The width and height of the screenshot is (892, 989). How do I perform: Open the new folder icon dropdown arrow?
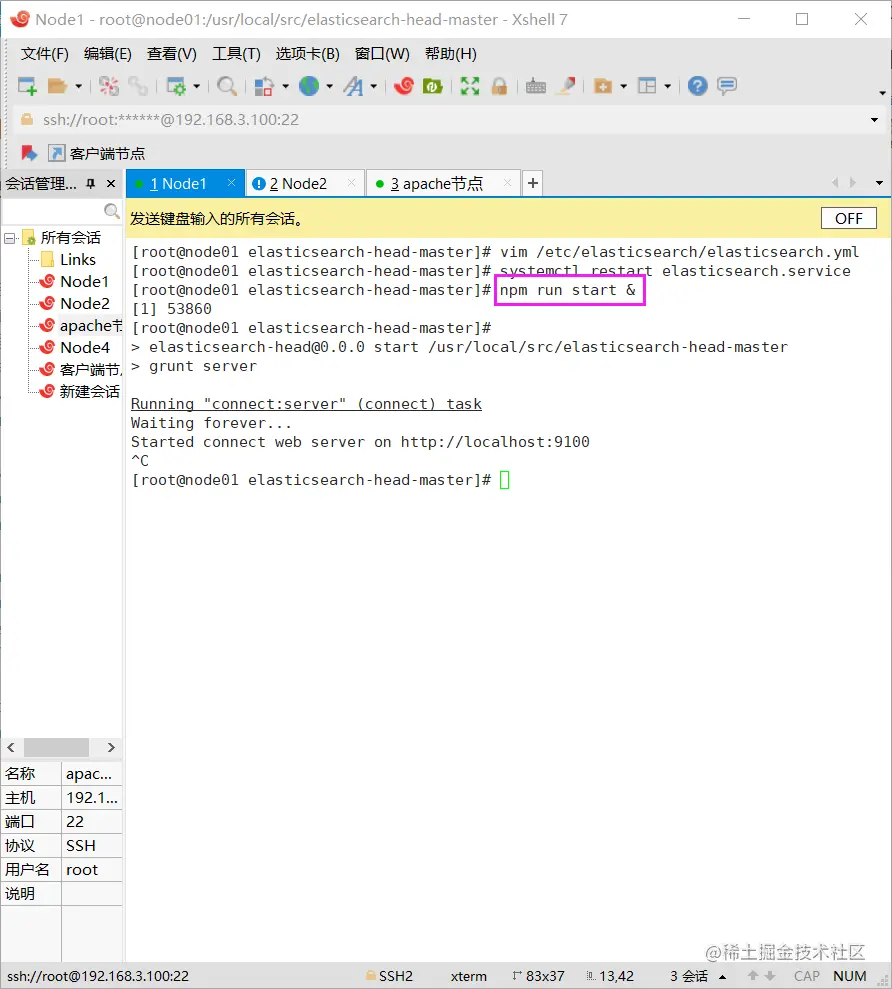[x=623, y=86]
